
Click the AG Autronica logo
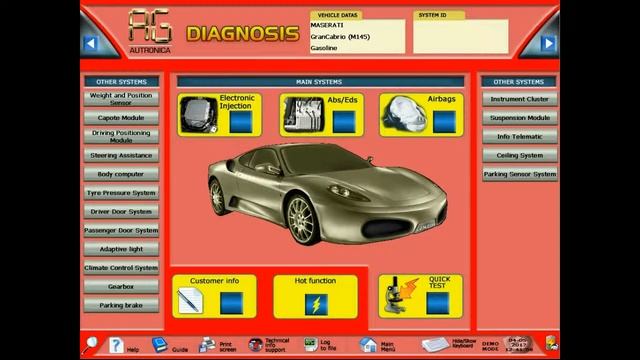(x=150, y=32)
